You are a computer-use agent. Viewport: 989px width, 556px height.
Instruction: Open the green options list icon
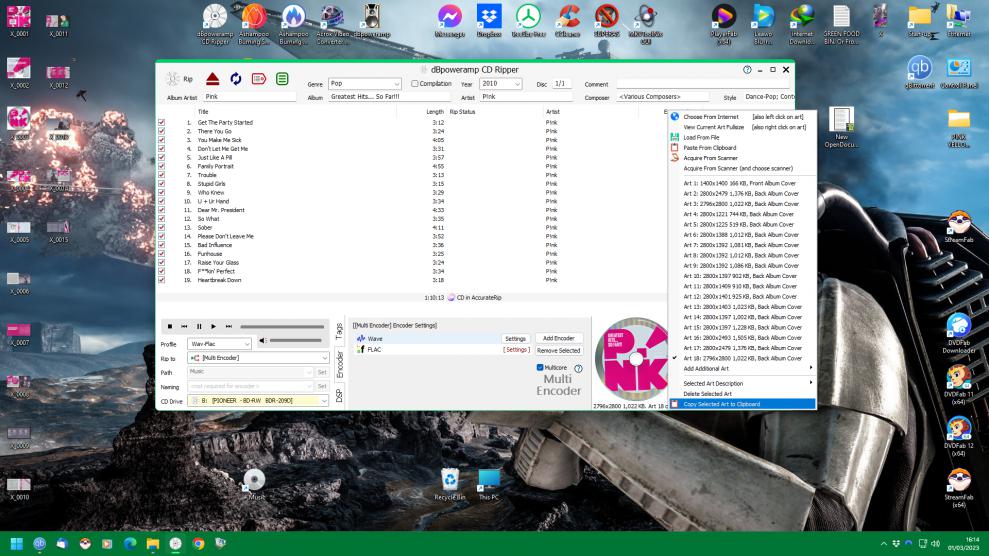[283, 79]
